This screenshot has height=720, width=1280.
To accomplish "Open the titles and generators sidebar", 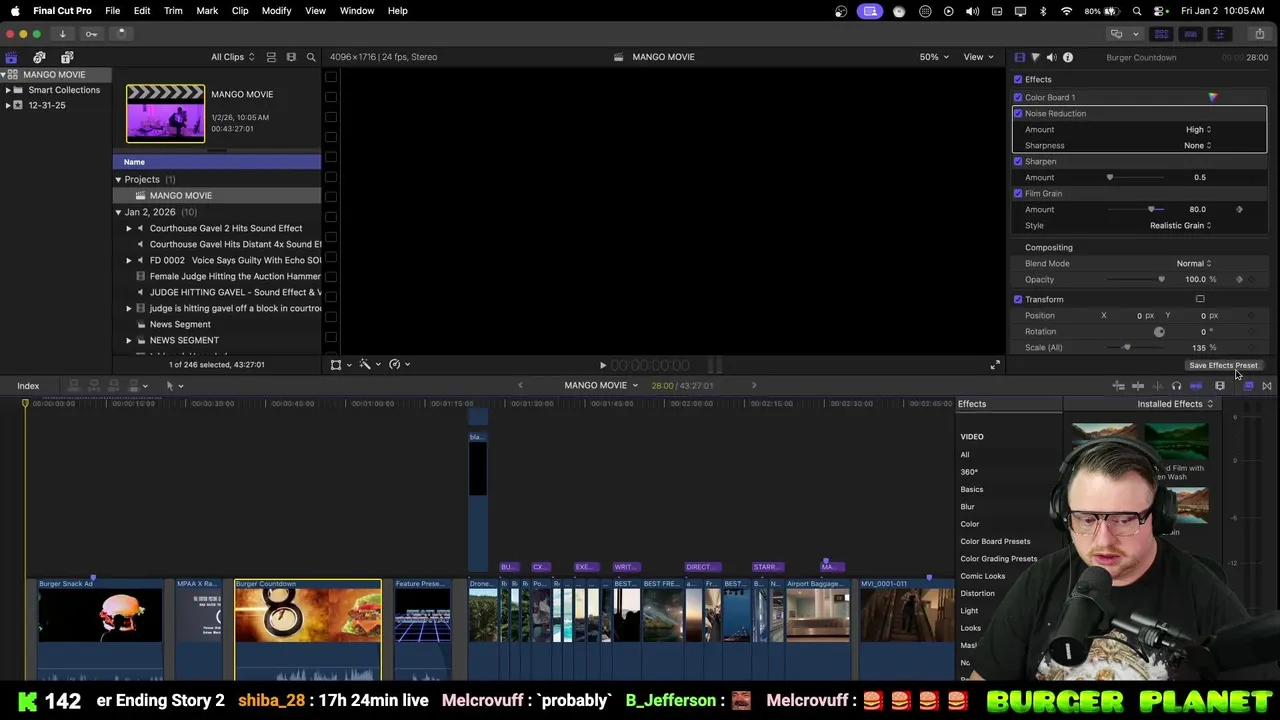I will (x=67, y=58).
